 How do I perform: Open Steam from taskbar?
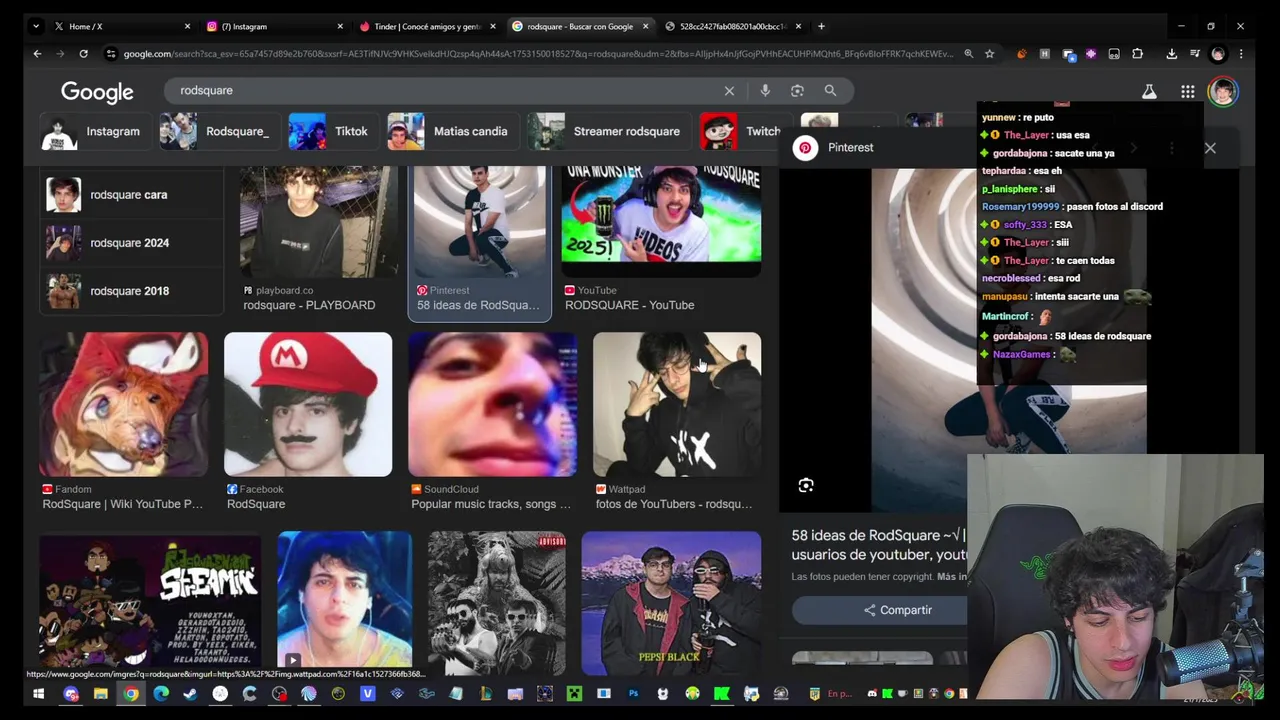point(190,694)
